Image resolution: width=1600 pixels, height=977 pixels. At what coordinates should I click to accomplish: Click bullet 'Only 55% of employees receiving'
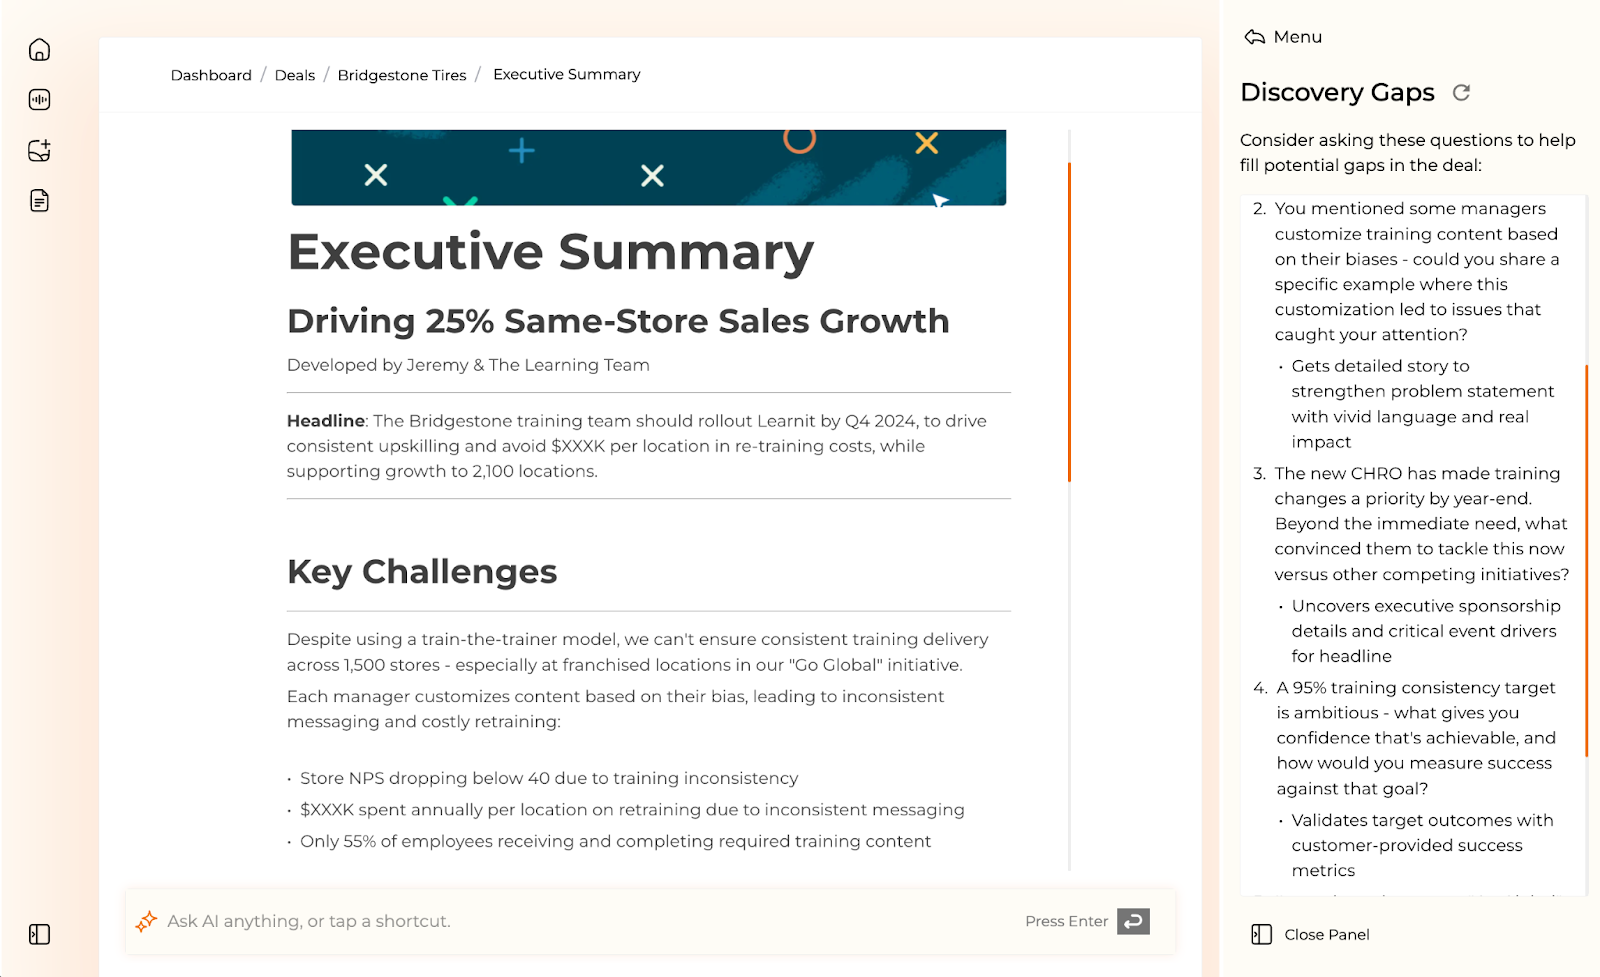point(615,841)
